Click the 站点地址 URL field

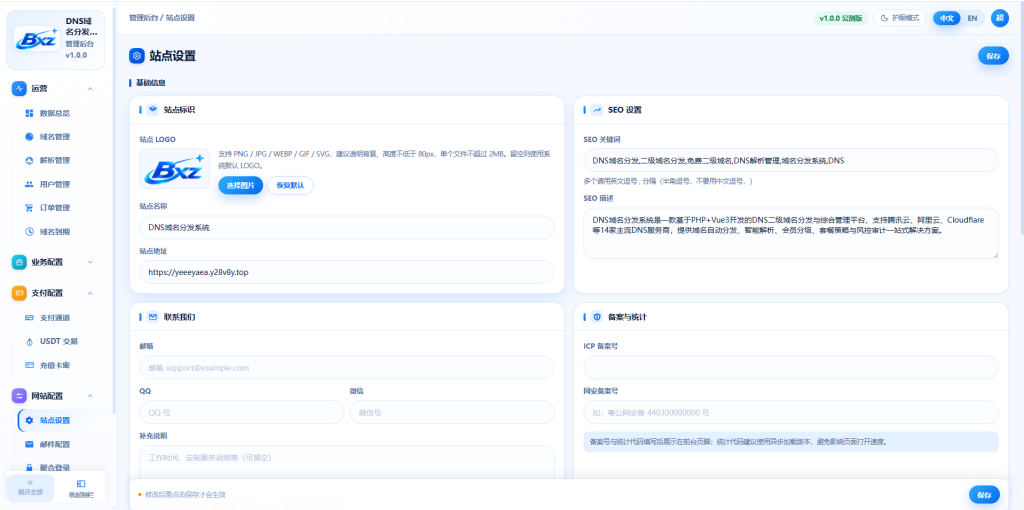pos(347,272)
